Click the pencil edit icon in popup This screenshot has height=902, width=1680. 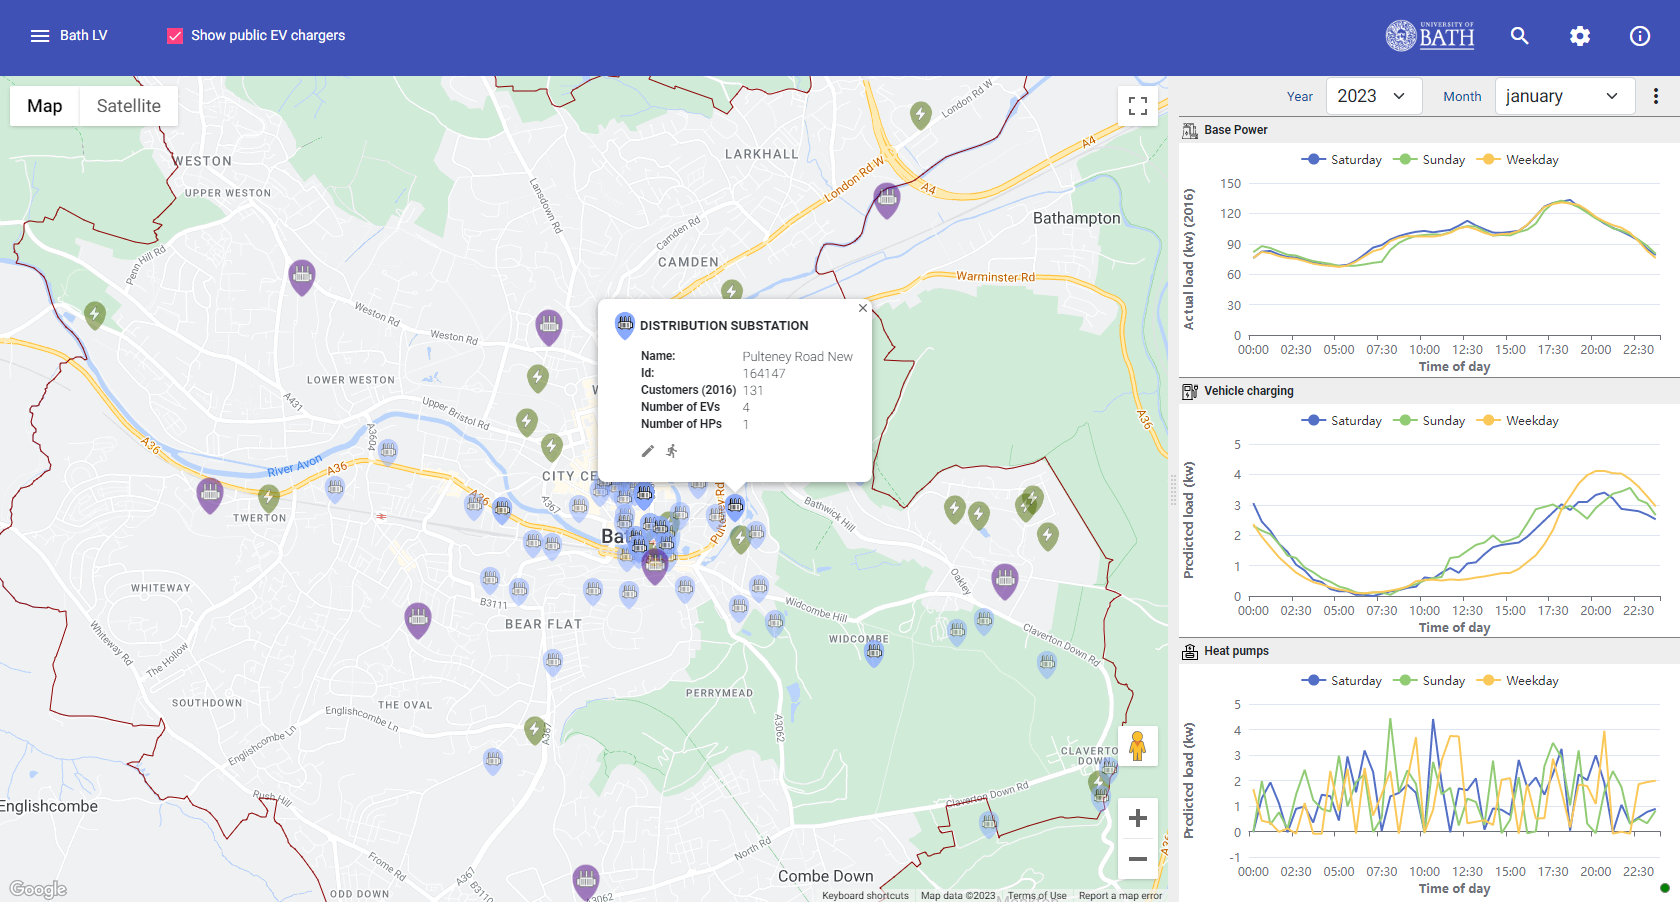(x=648, y=451)
